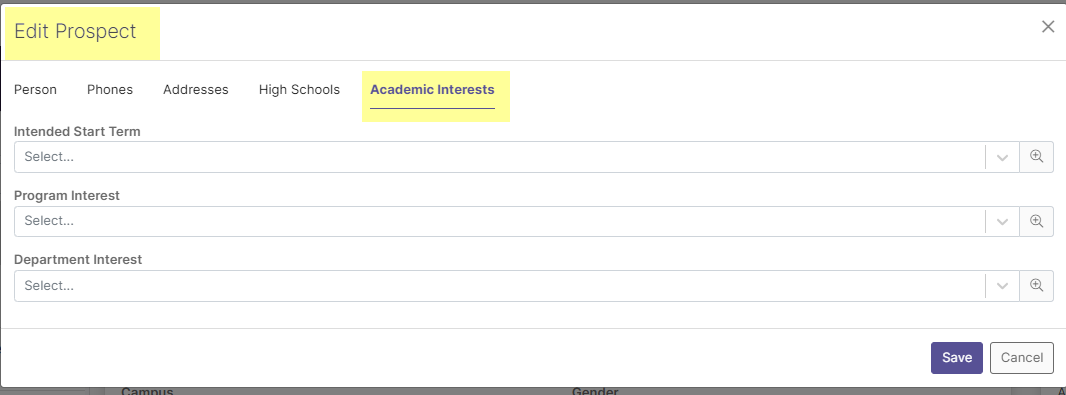1066x395 pixels.
Task: Expand the Program Interest dropdown arrow
Action: (x=1002, y=222)
